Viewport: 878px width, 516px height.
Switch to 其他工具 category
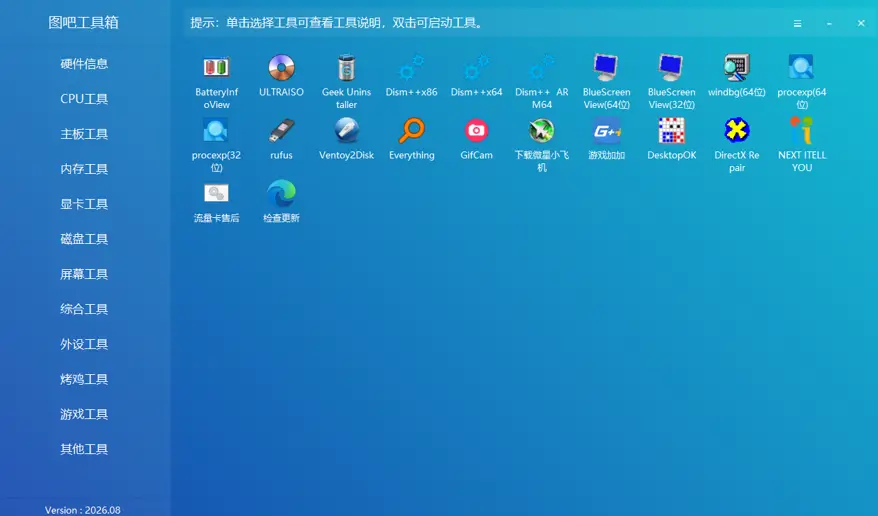[84, 449]
